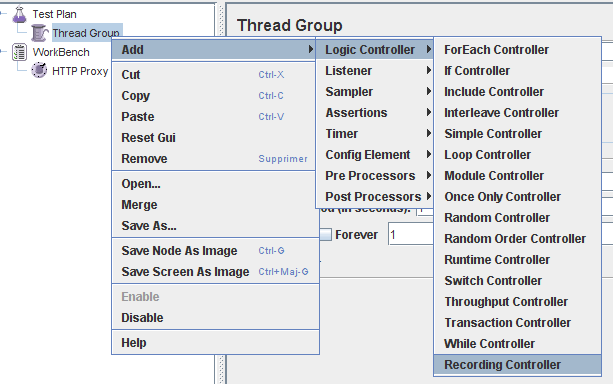Select HTTP Proxy tree node
Screen dimensions: 613x384
[x=80, y=71]
